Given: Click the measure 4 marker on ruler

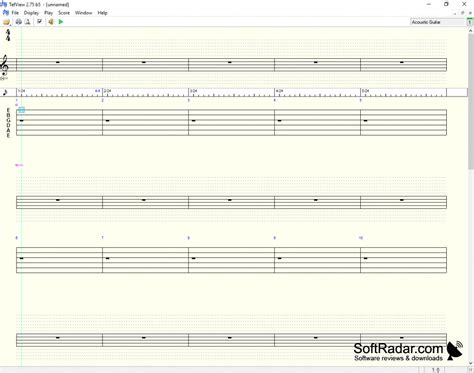Looking at the screenshot, I should pyautogui.click(x=280, y=91).
